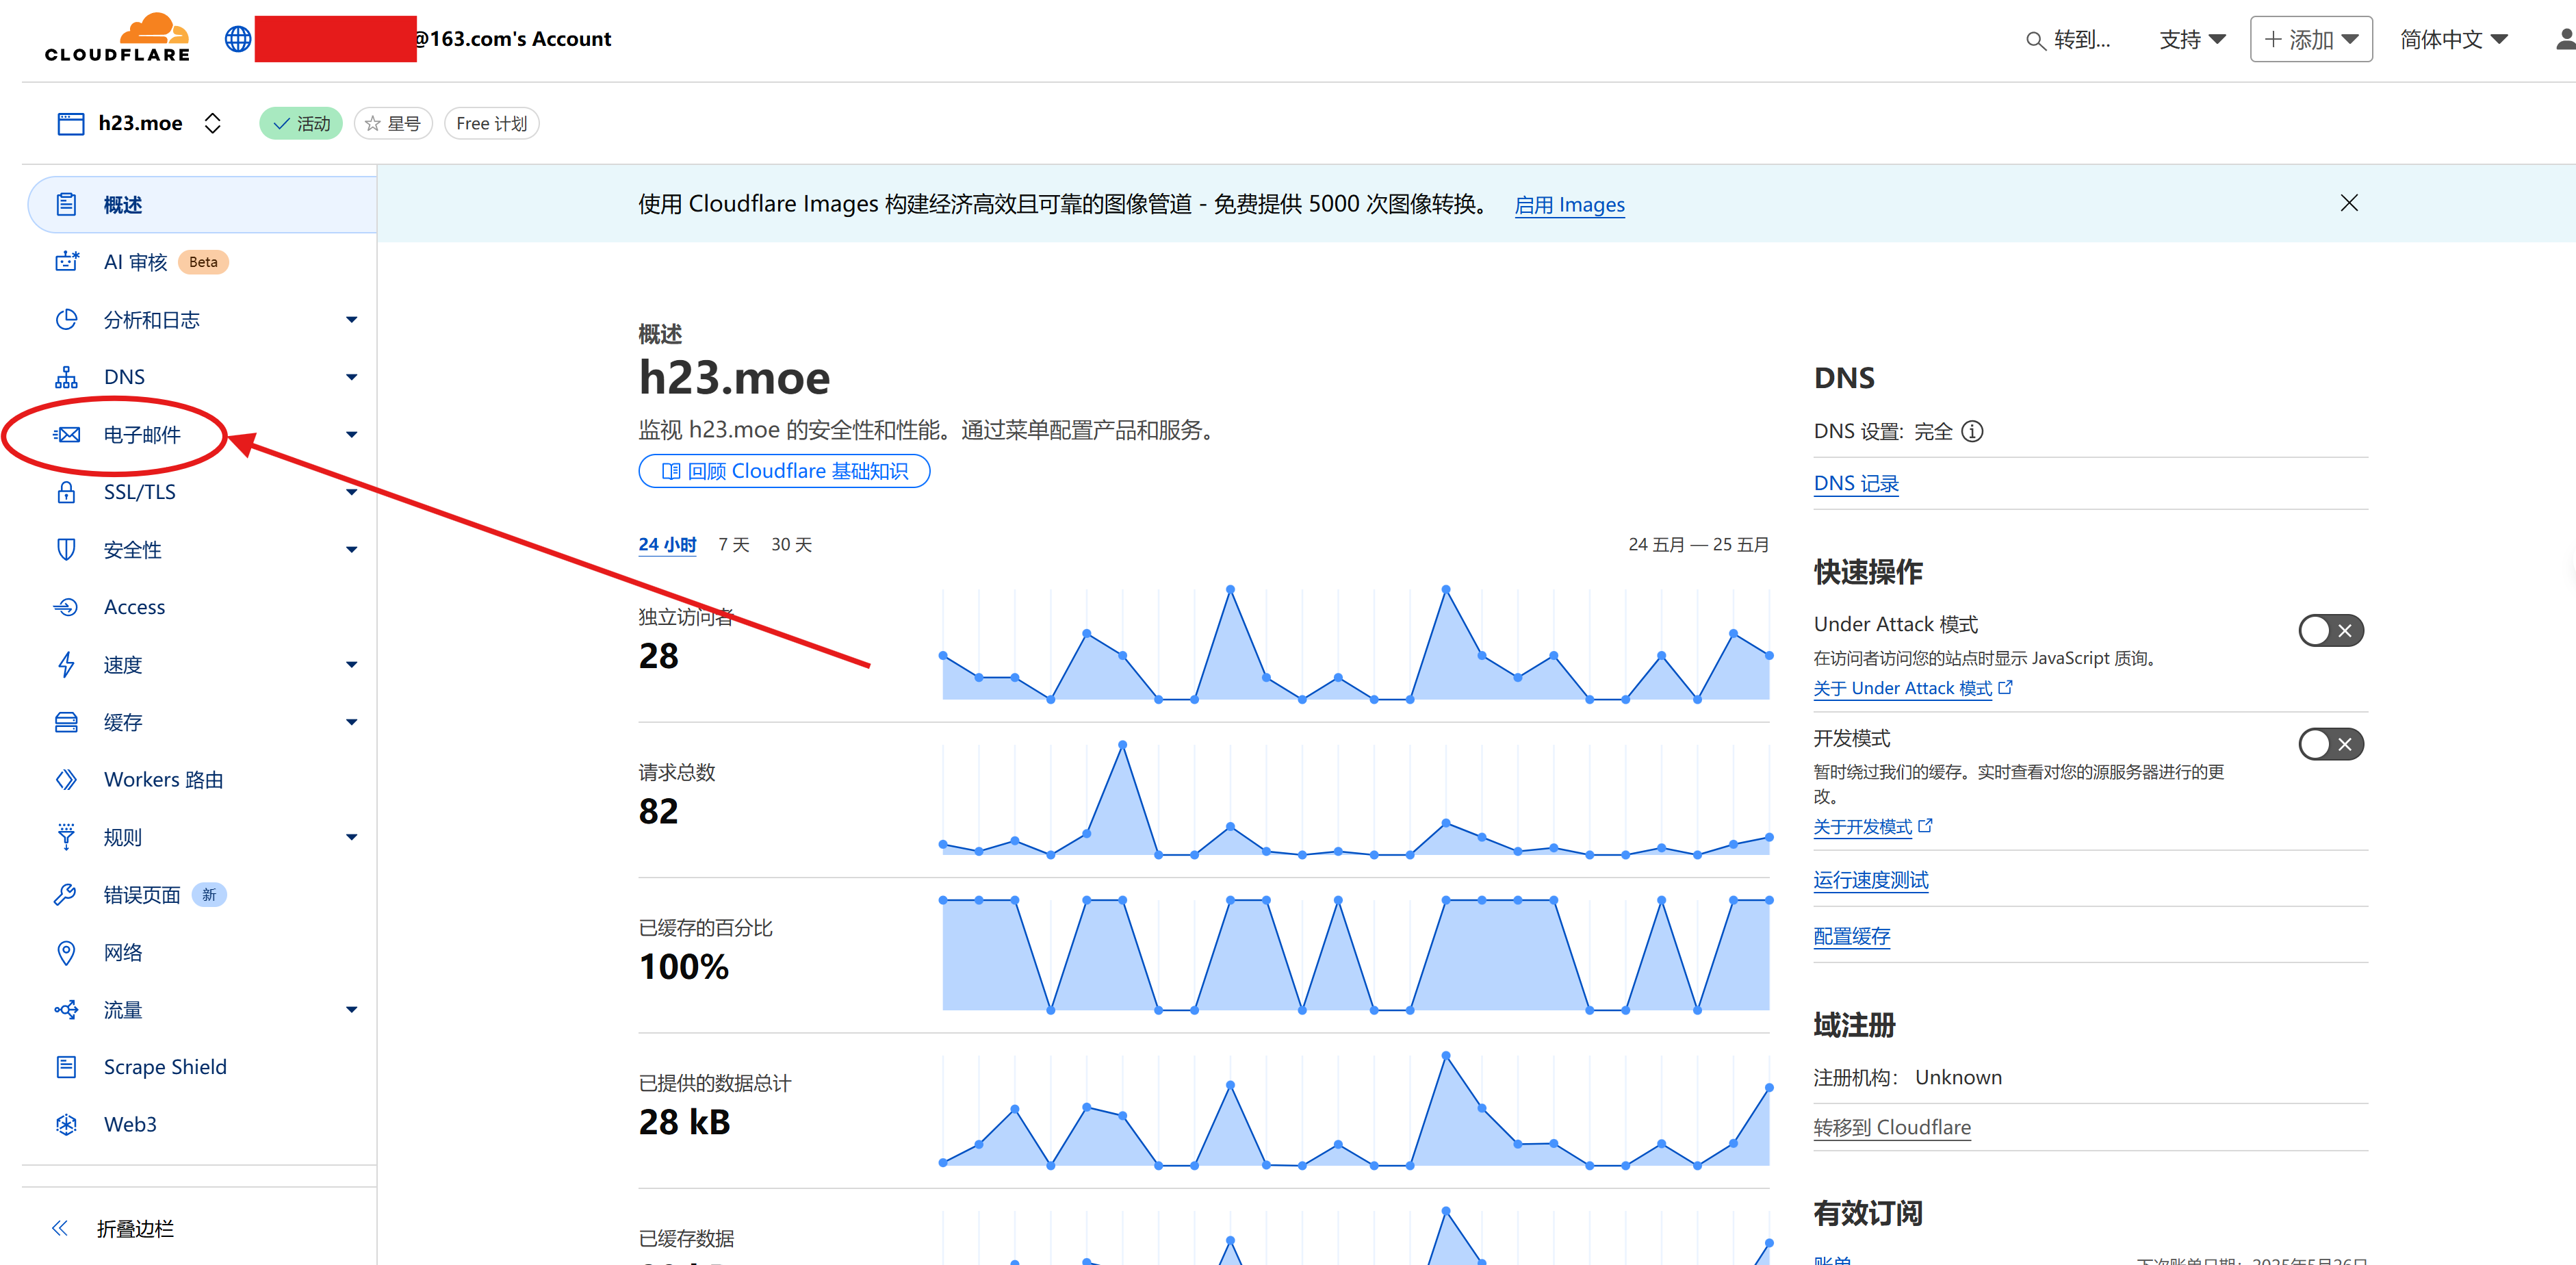Open the Support dropdown
2576x1265 pixels.
tap(2192, 40)
